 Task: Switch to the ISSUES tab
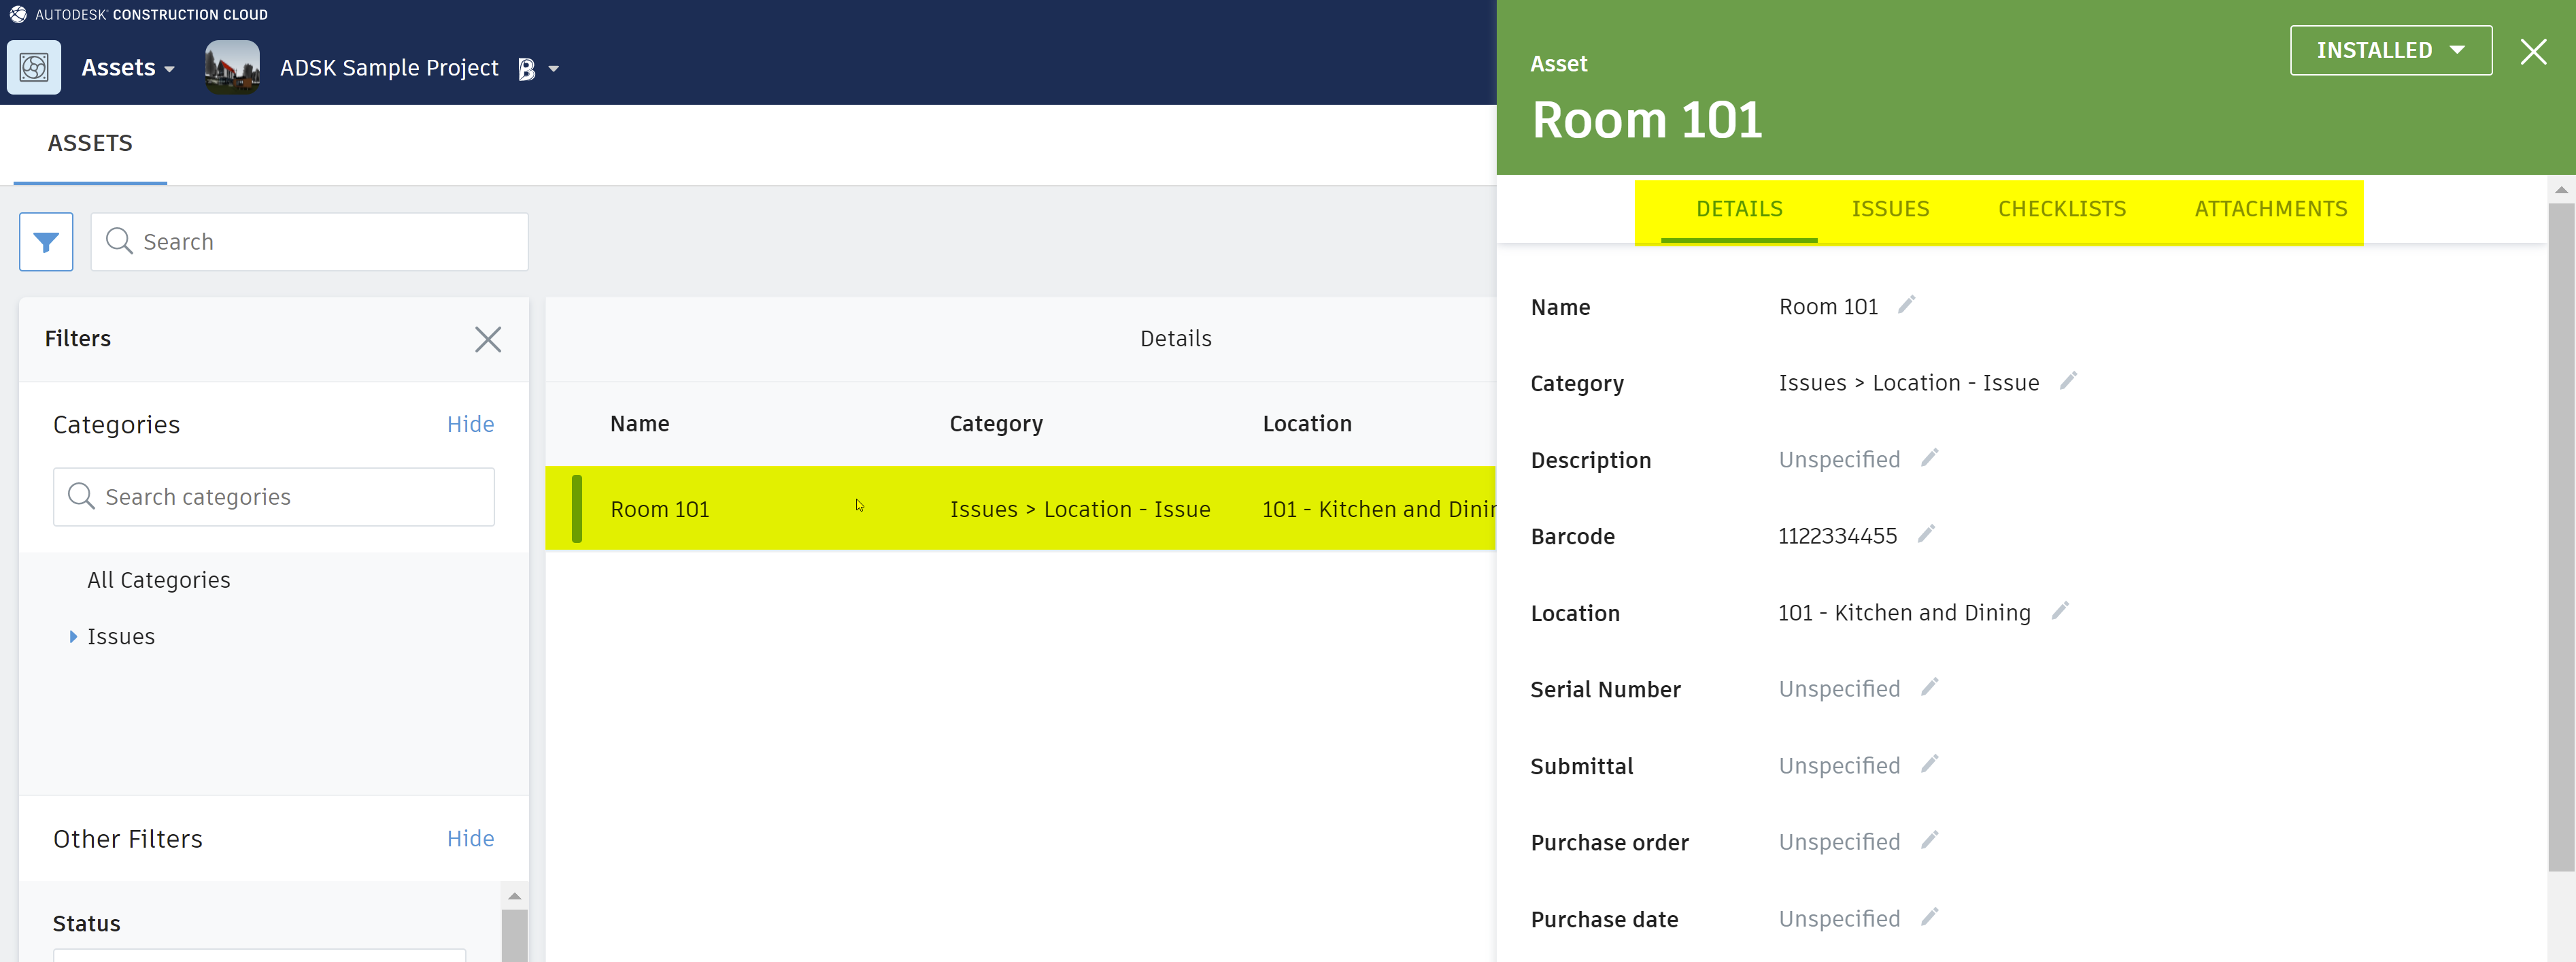(1891, 208)
